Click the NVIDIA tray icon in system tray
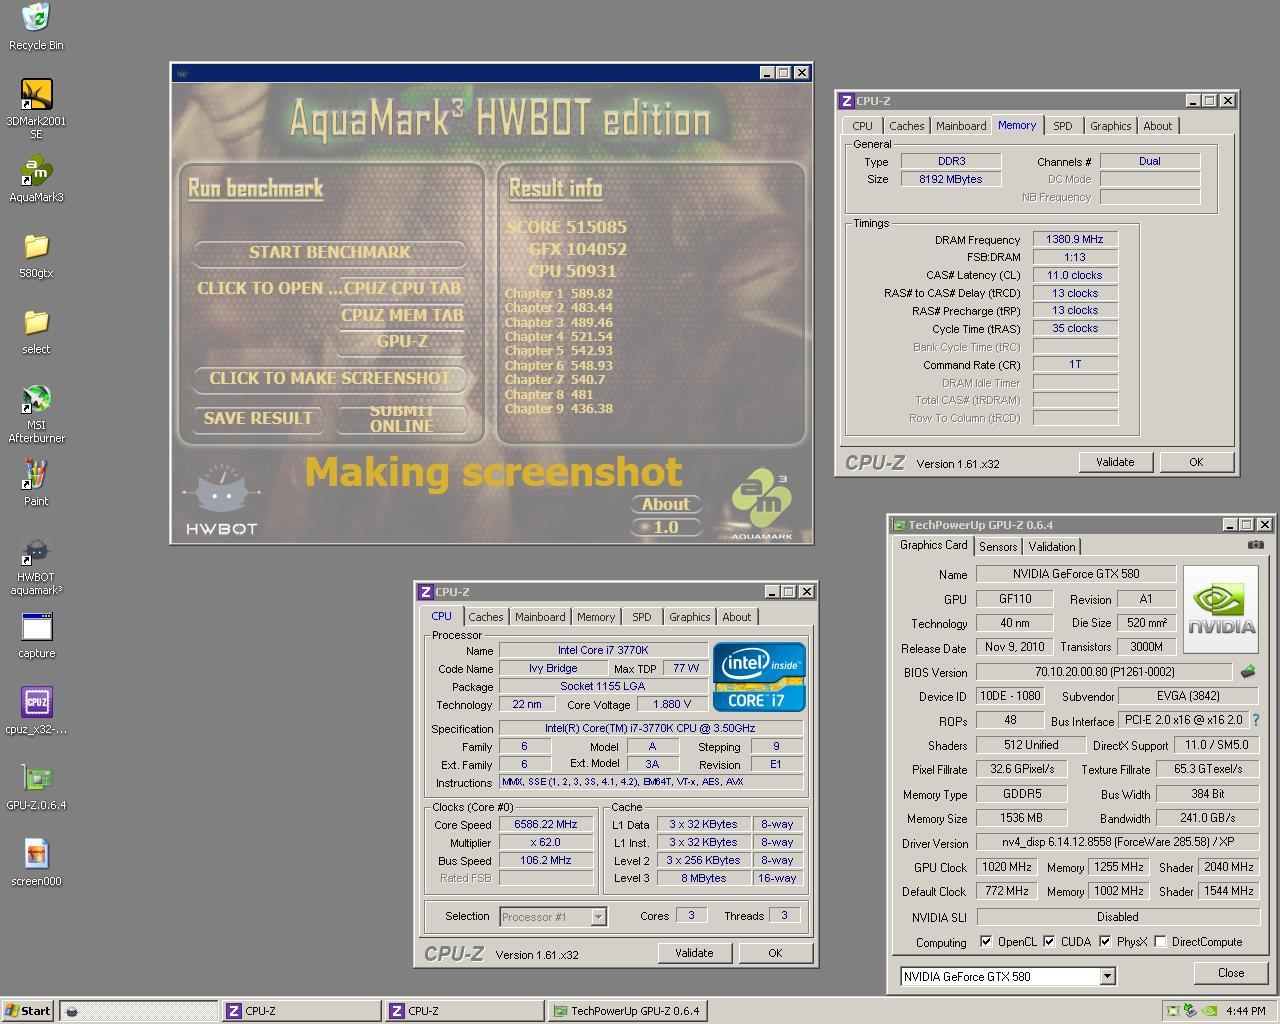Image resolution: width=1280 pixels, height=1024 pixels. click(1209, 1011)
